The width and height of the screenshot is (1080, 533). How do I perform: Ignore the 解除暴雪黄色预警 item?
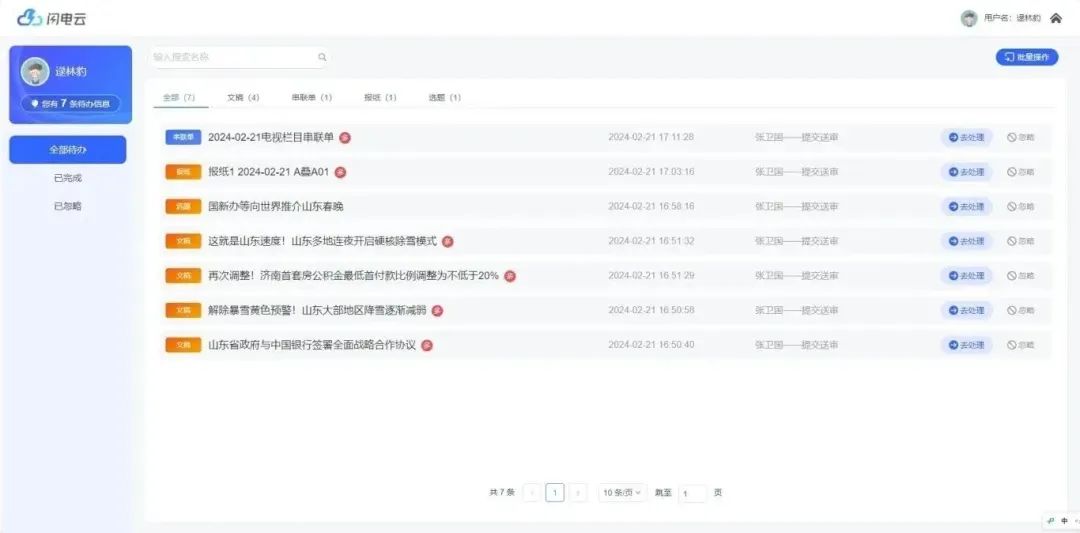pyautogui.click(x=1021, y=311)
